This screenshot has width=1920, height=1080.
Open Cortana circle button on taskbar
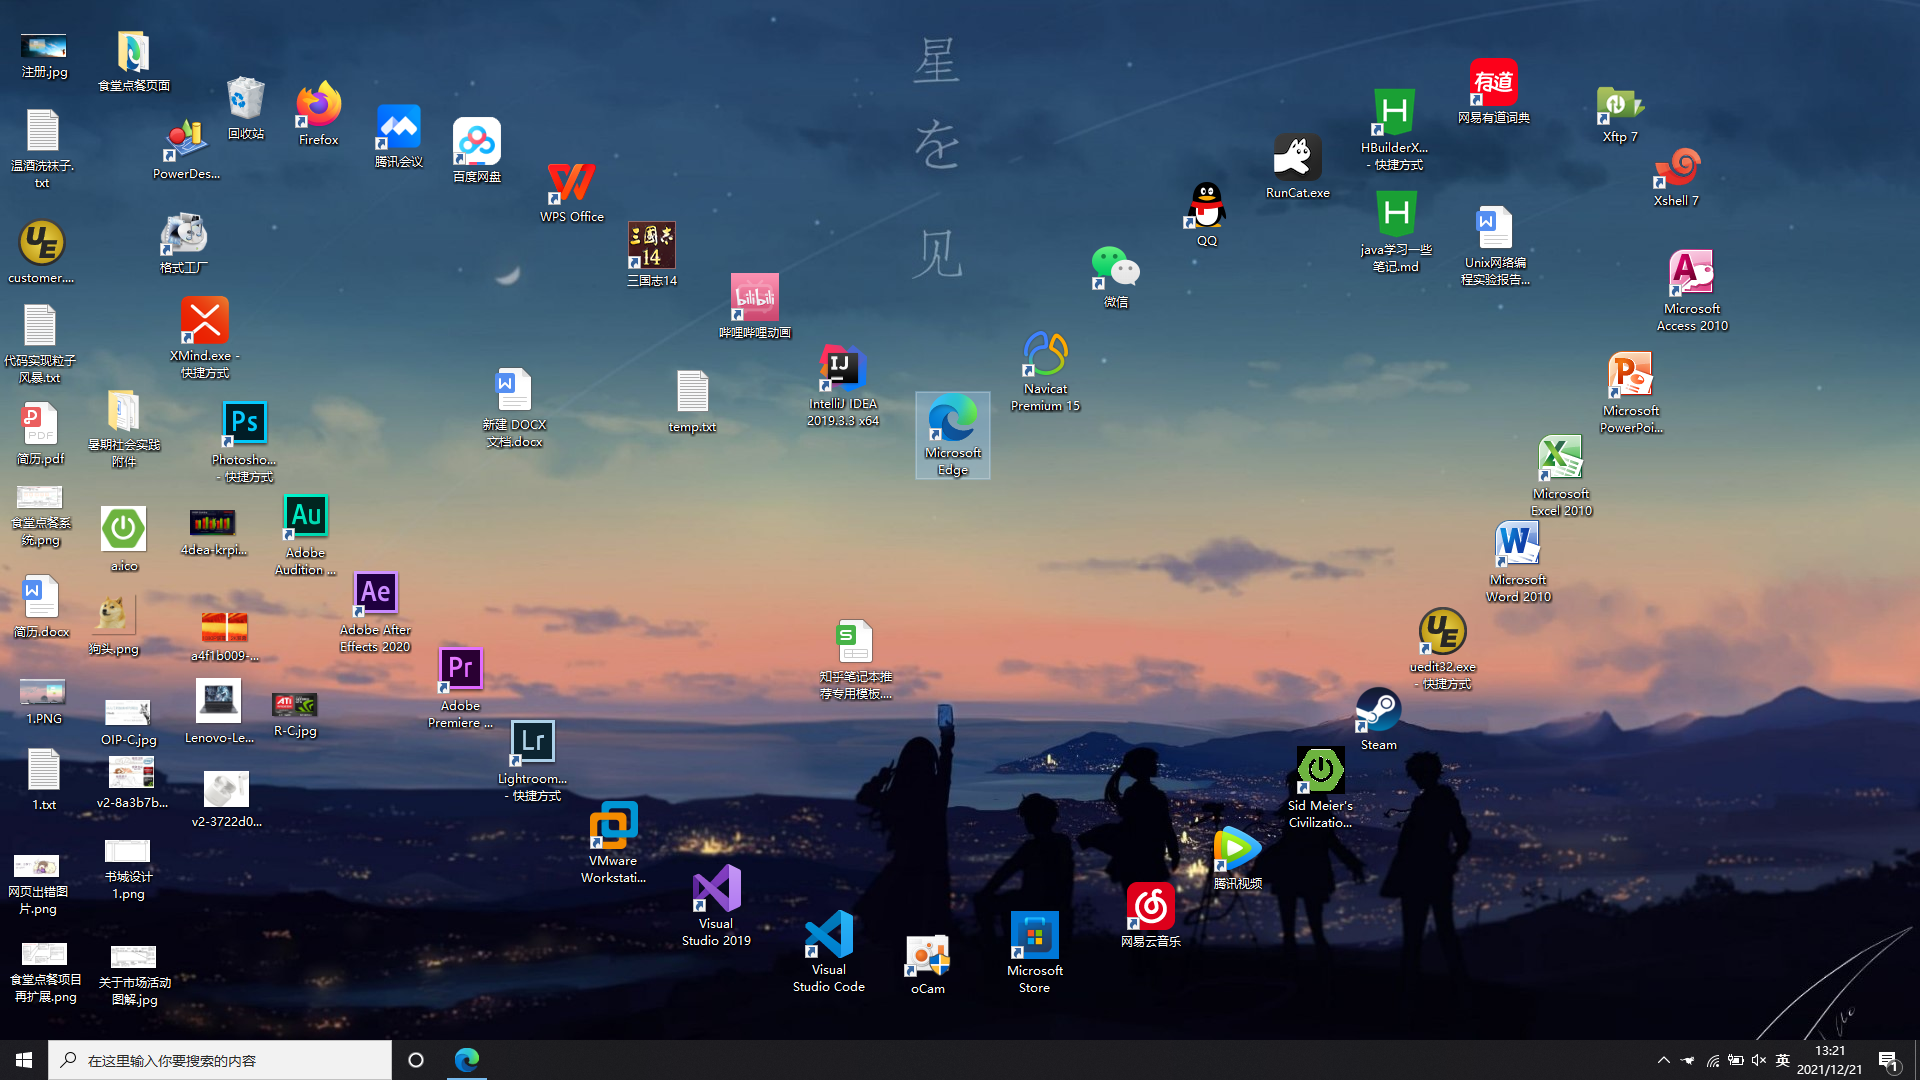(416, 1060)
